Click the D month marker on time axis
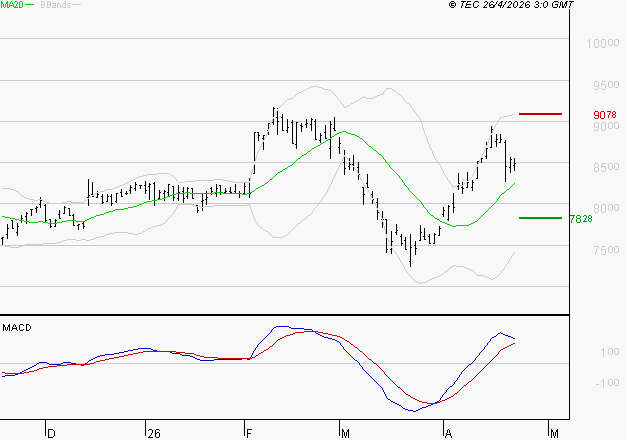This screenshot has width=627, height=440. [x=51, y=434]
